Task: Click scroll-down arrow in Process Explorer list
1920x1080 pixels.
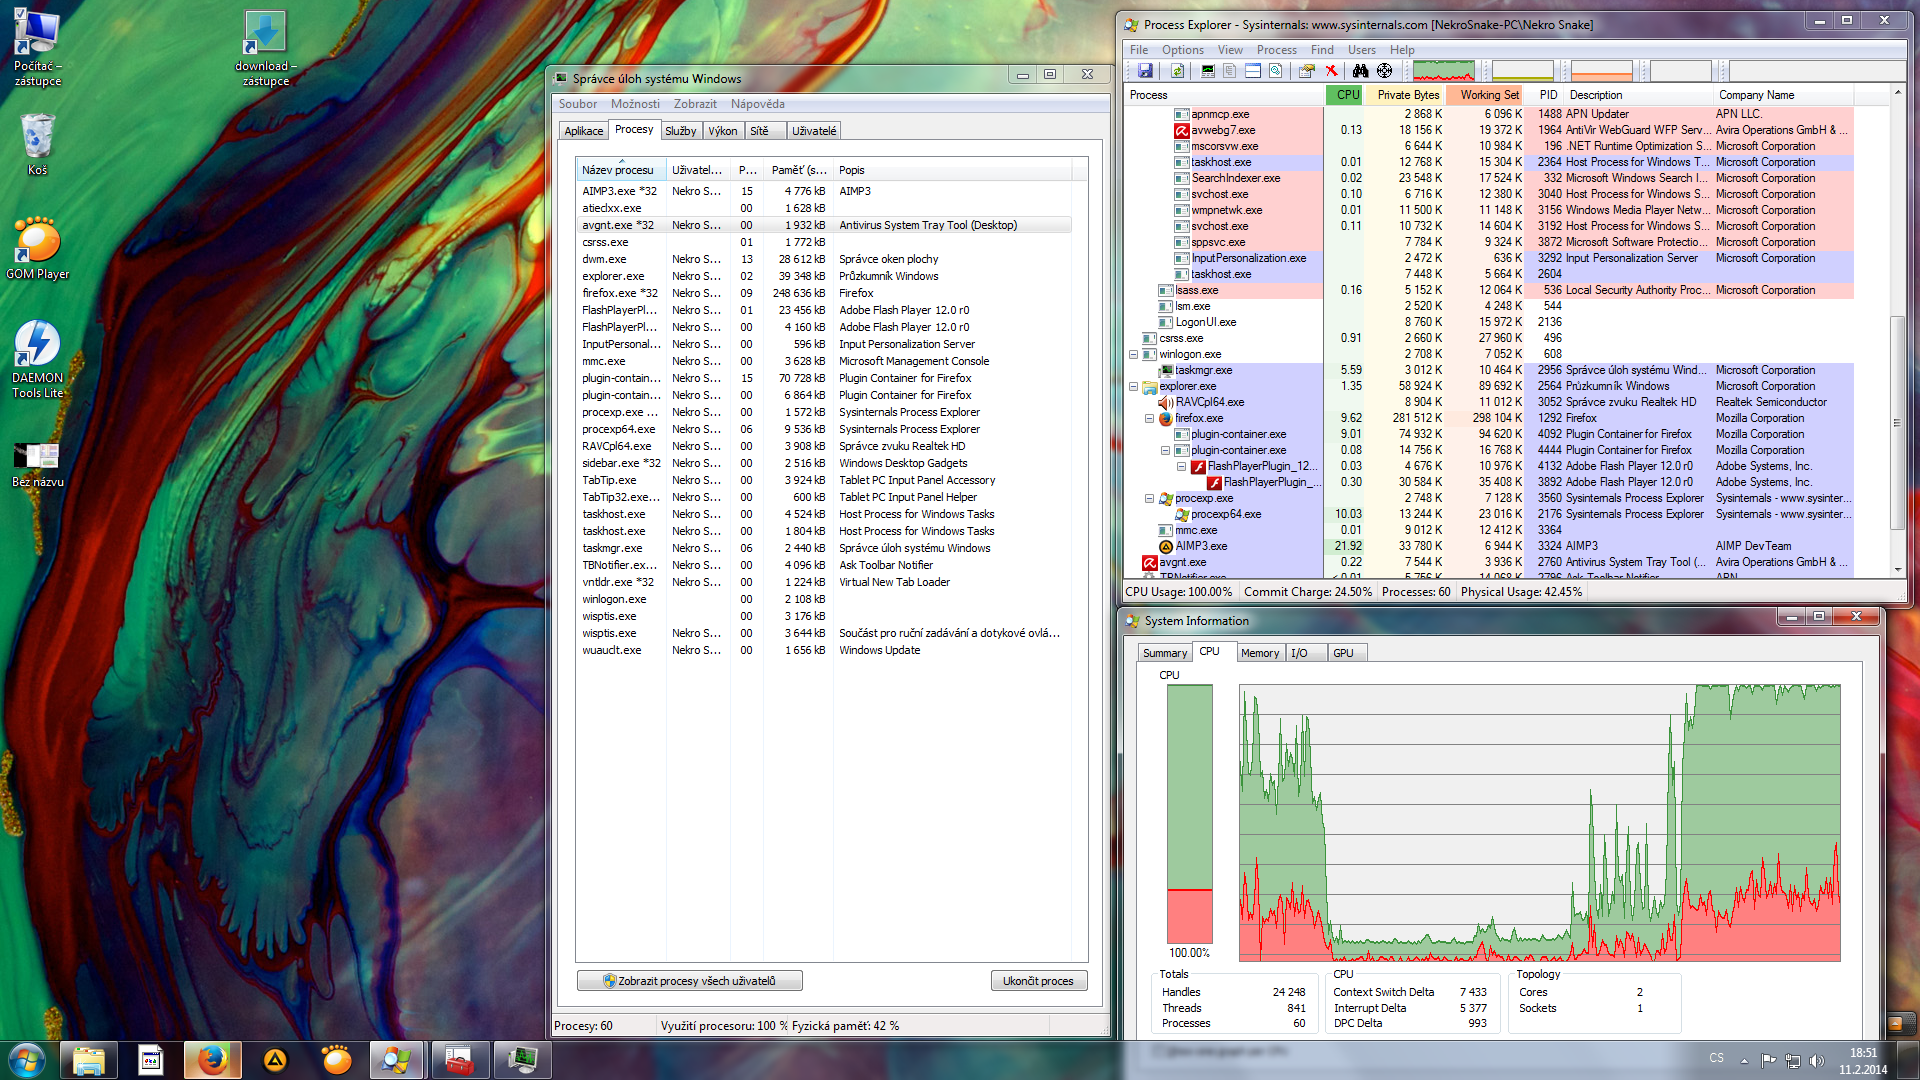Action: pyautogui.click(x=1897, y=570)
